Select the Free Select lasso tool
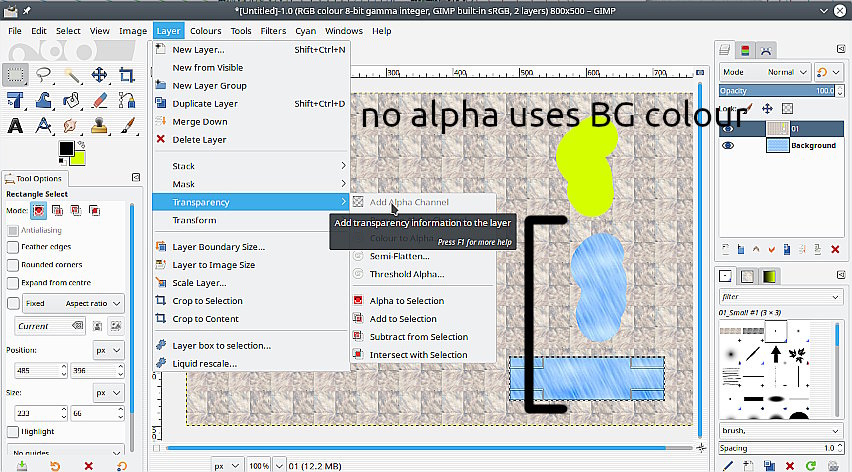The height and width of the screenshot is (472, 852). pos(43,74)
